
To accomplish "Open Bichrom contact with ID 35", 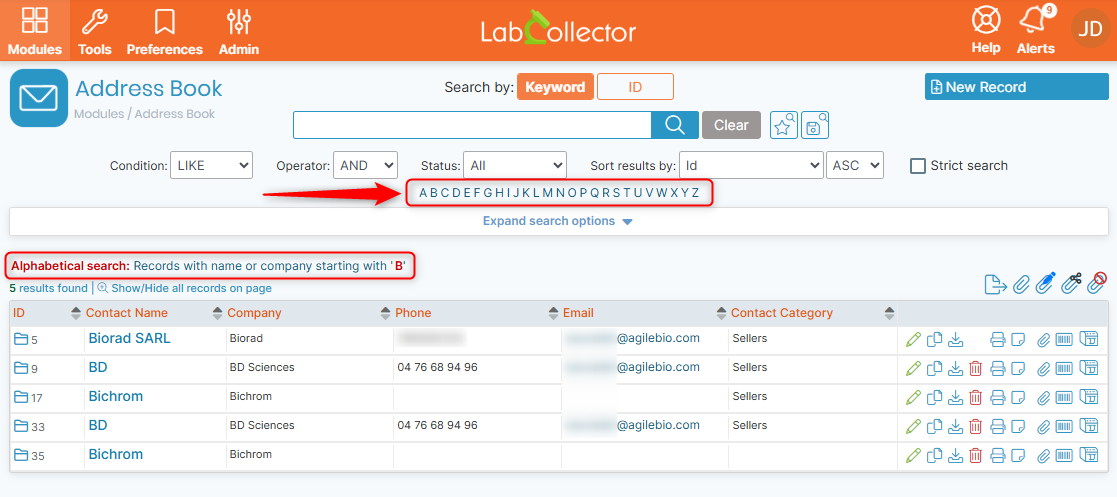I will pos(115,454).
